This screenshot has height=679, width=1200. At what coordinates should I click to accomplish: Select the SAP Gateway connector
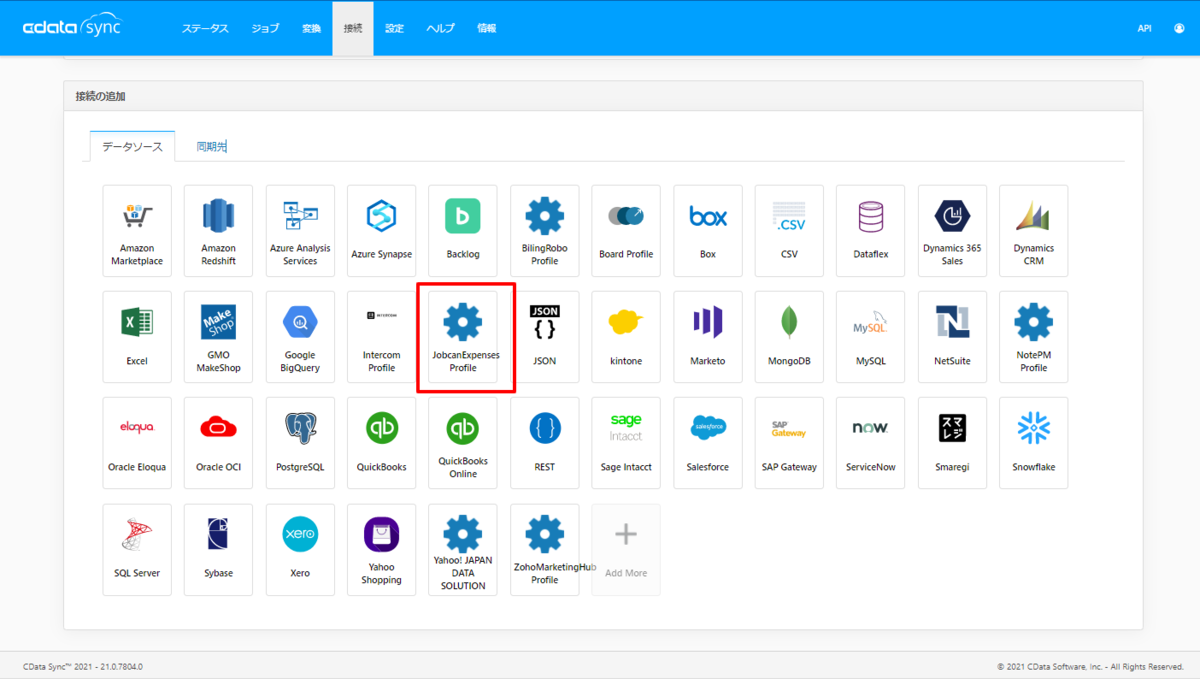point(789,443)
